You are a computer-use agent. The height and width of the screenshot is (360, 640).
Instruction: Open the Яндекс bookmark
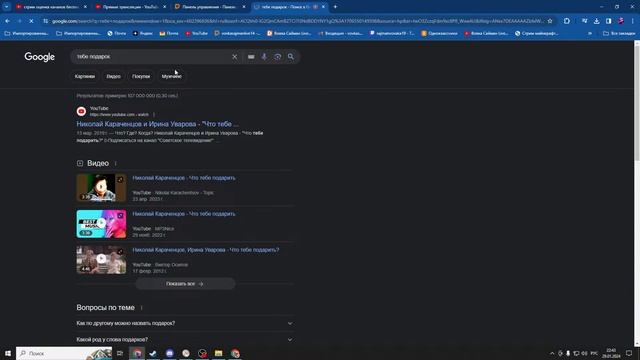coord(142,33)
